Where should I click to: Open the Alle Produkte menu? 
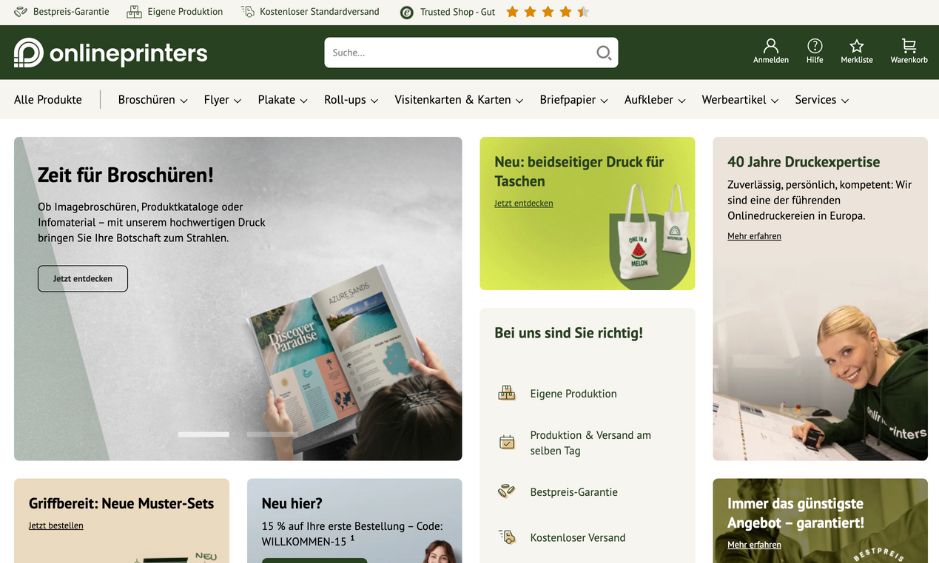[48, 100]
